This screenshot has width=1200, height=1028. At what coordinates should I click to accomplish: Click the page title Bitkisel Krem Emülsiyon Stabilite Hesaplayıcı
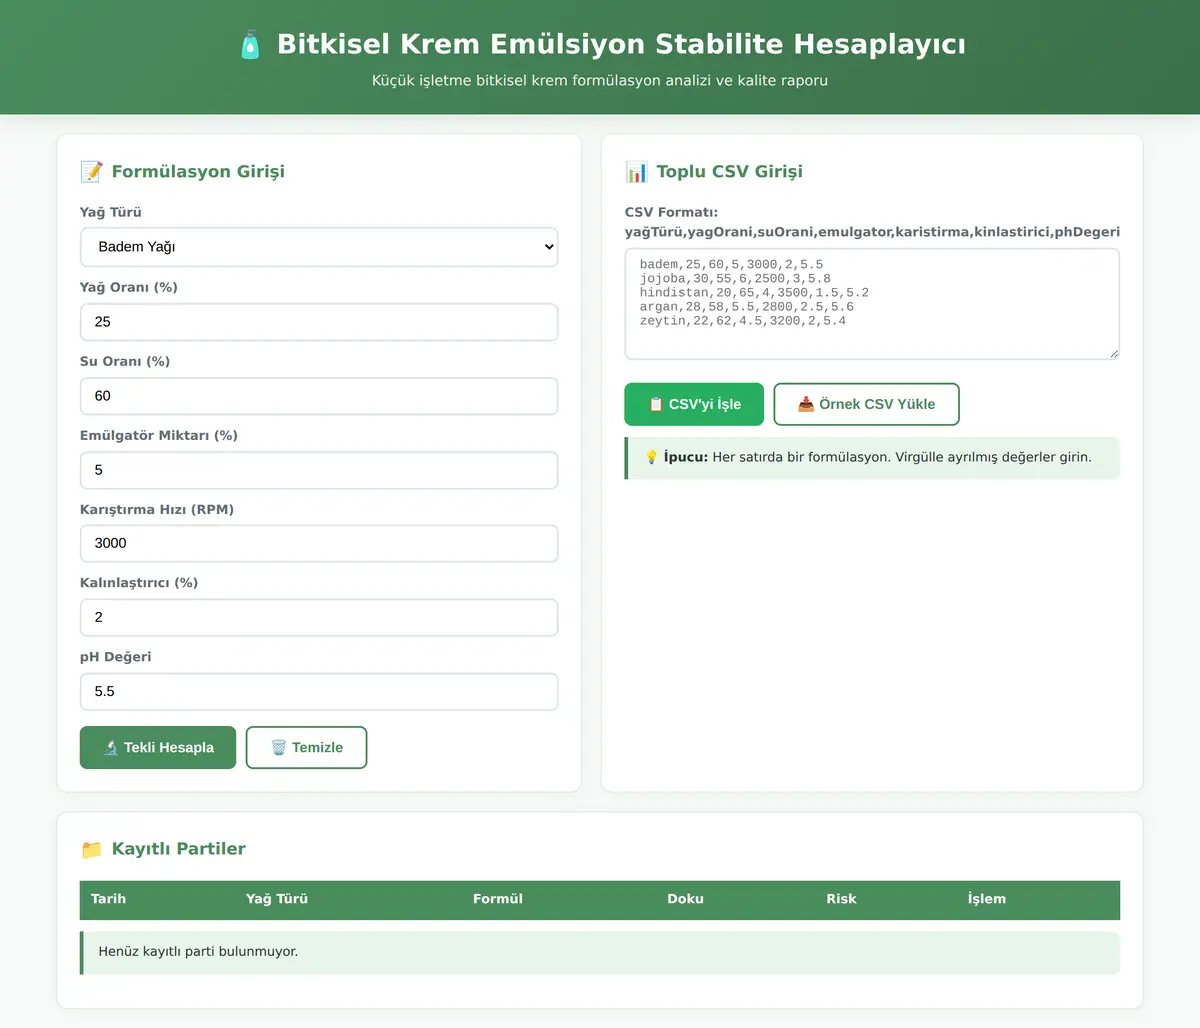tap(621, 45)
